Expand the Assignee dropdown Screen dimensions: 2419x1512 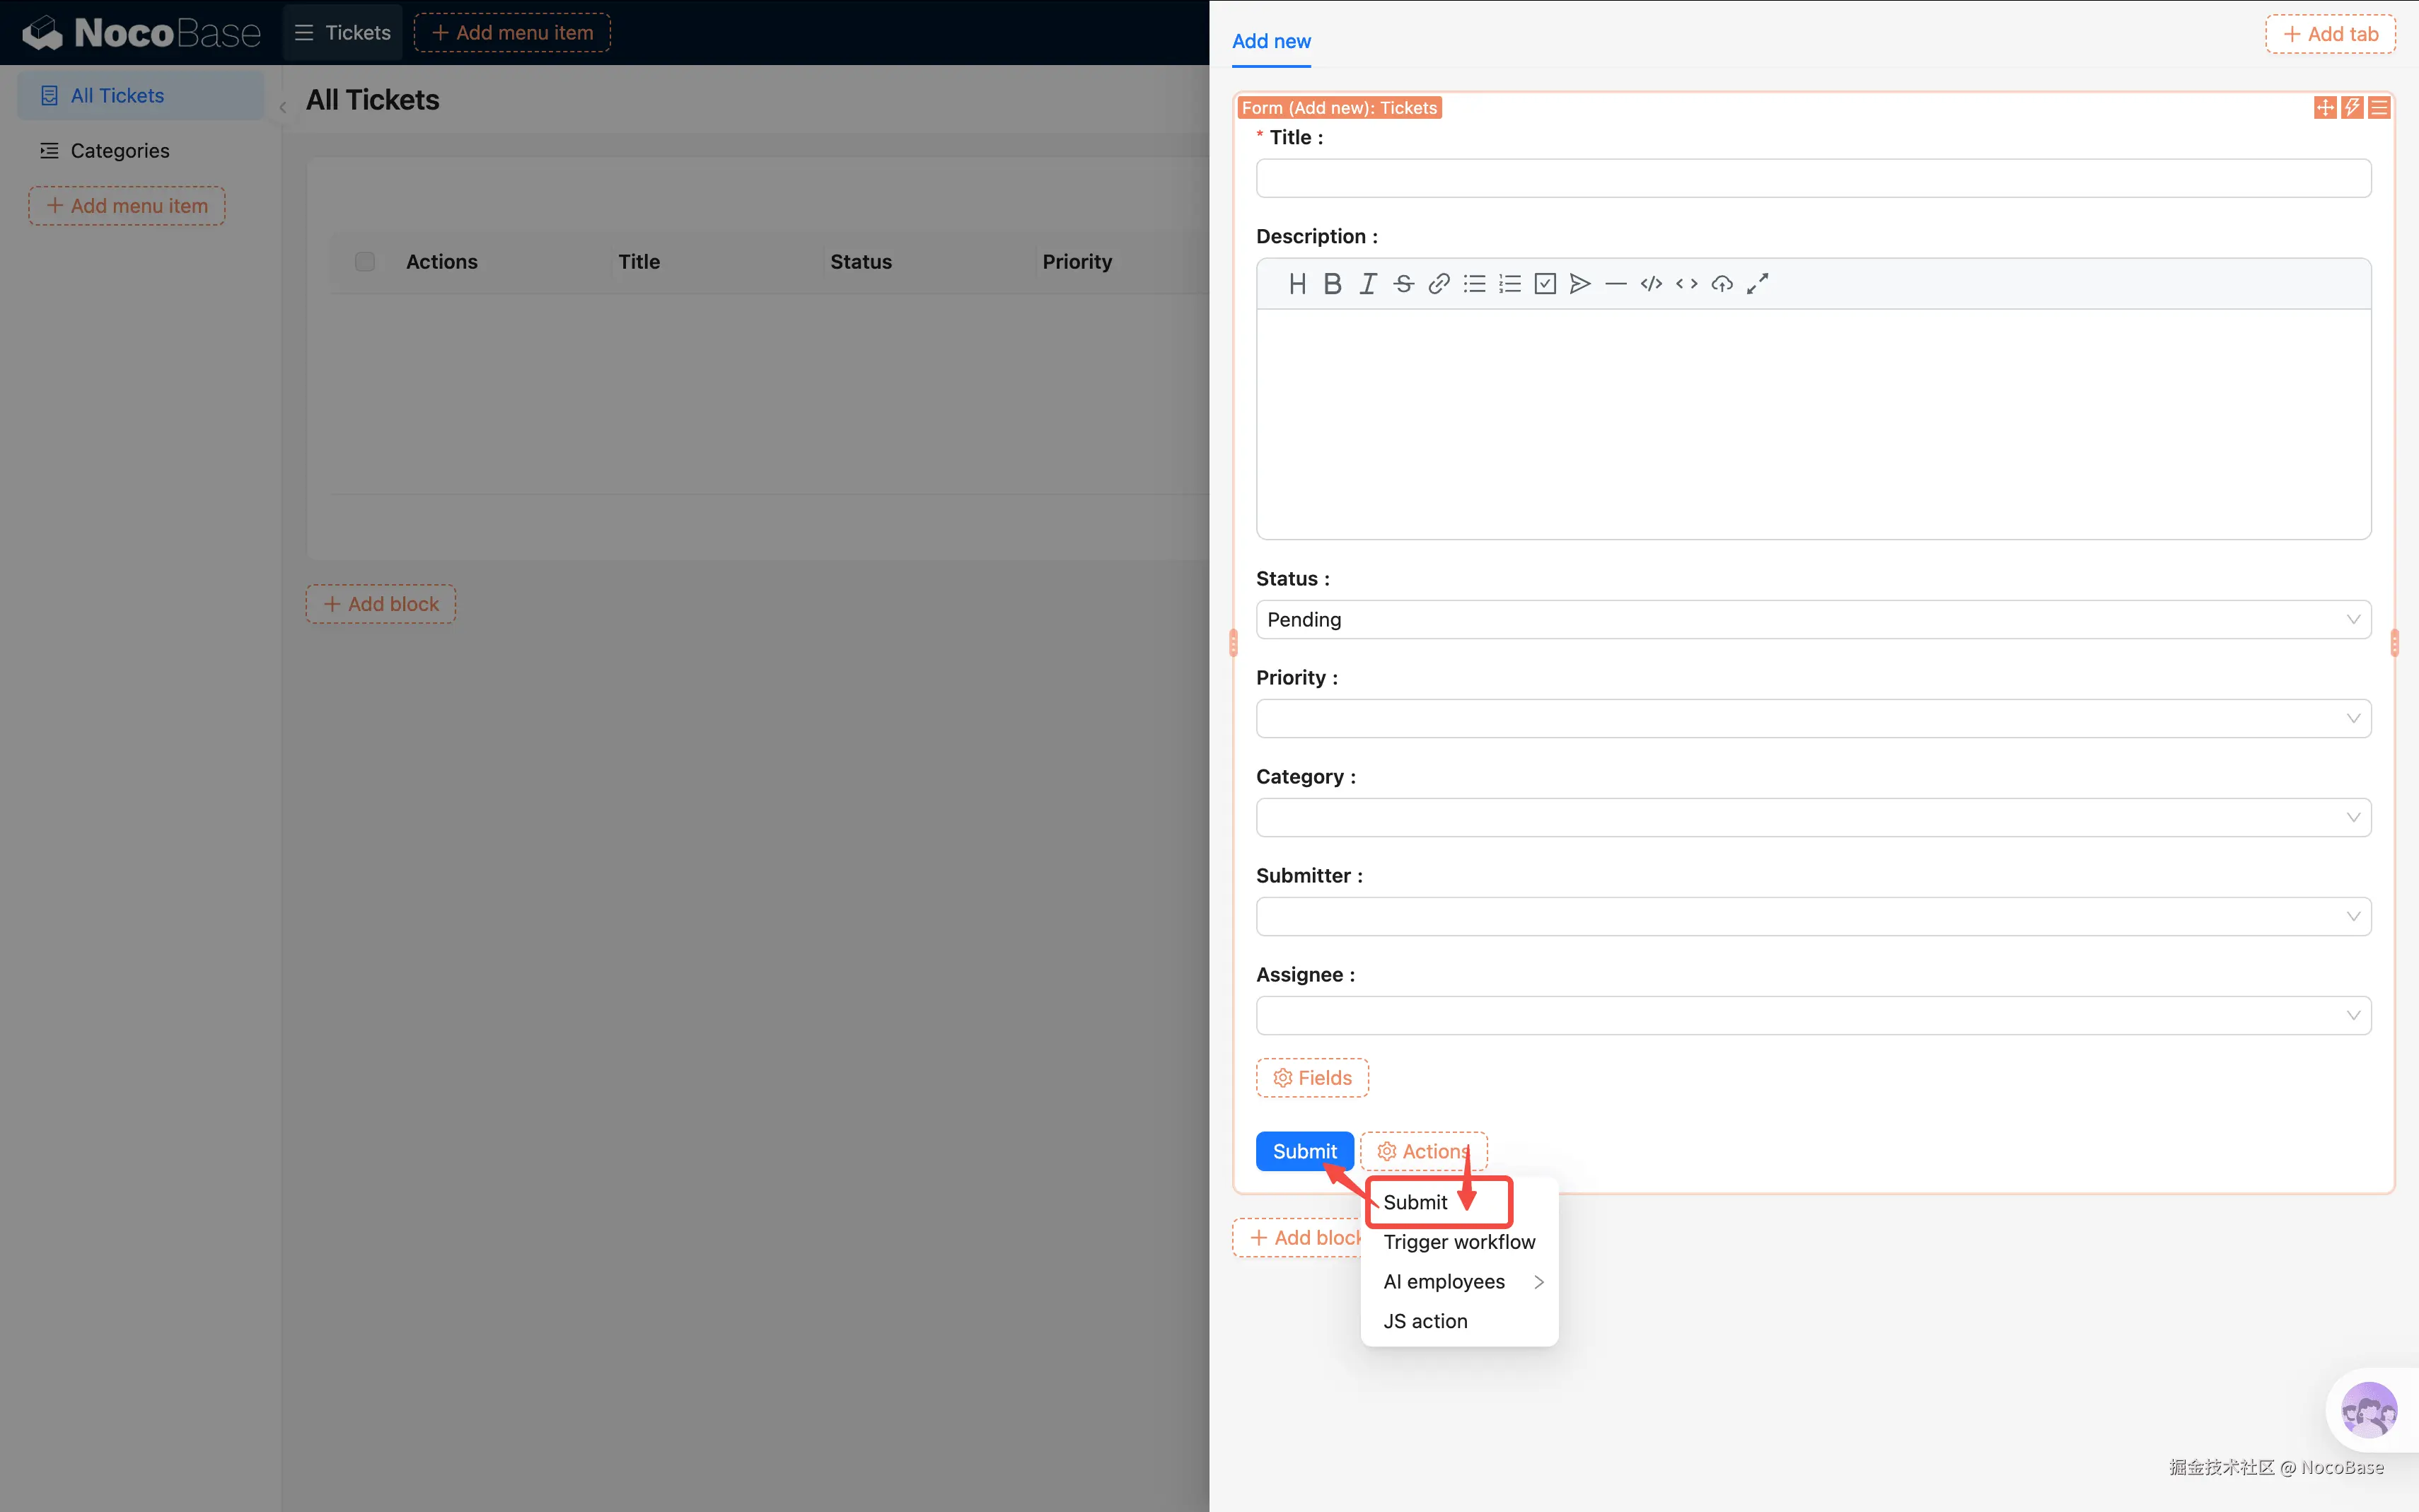1812,1016
